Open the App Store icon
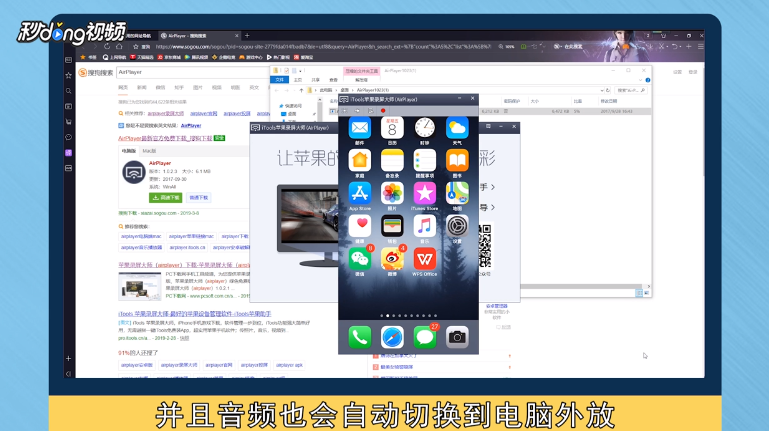The height and width of the screenshot is (431, 769). [x=359, y=193]
